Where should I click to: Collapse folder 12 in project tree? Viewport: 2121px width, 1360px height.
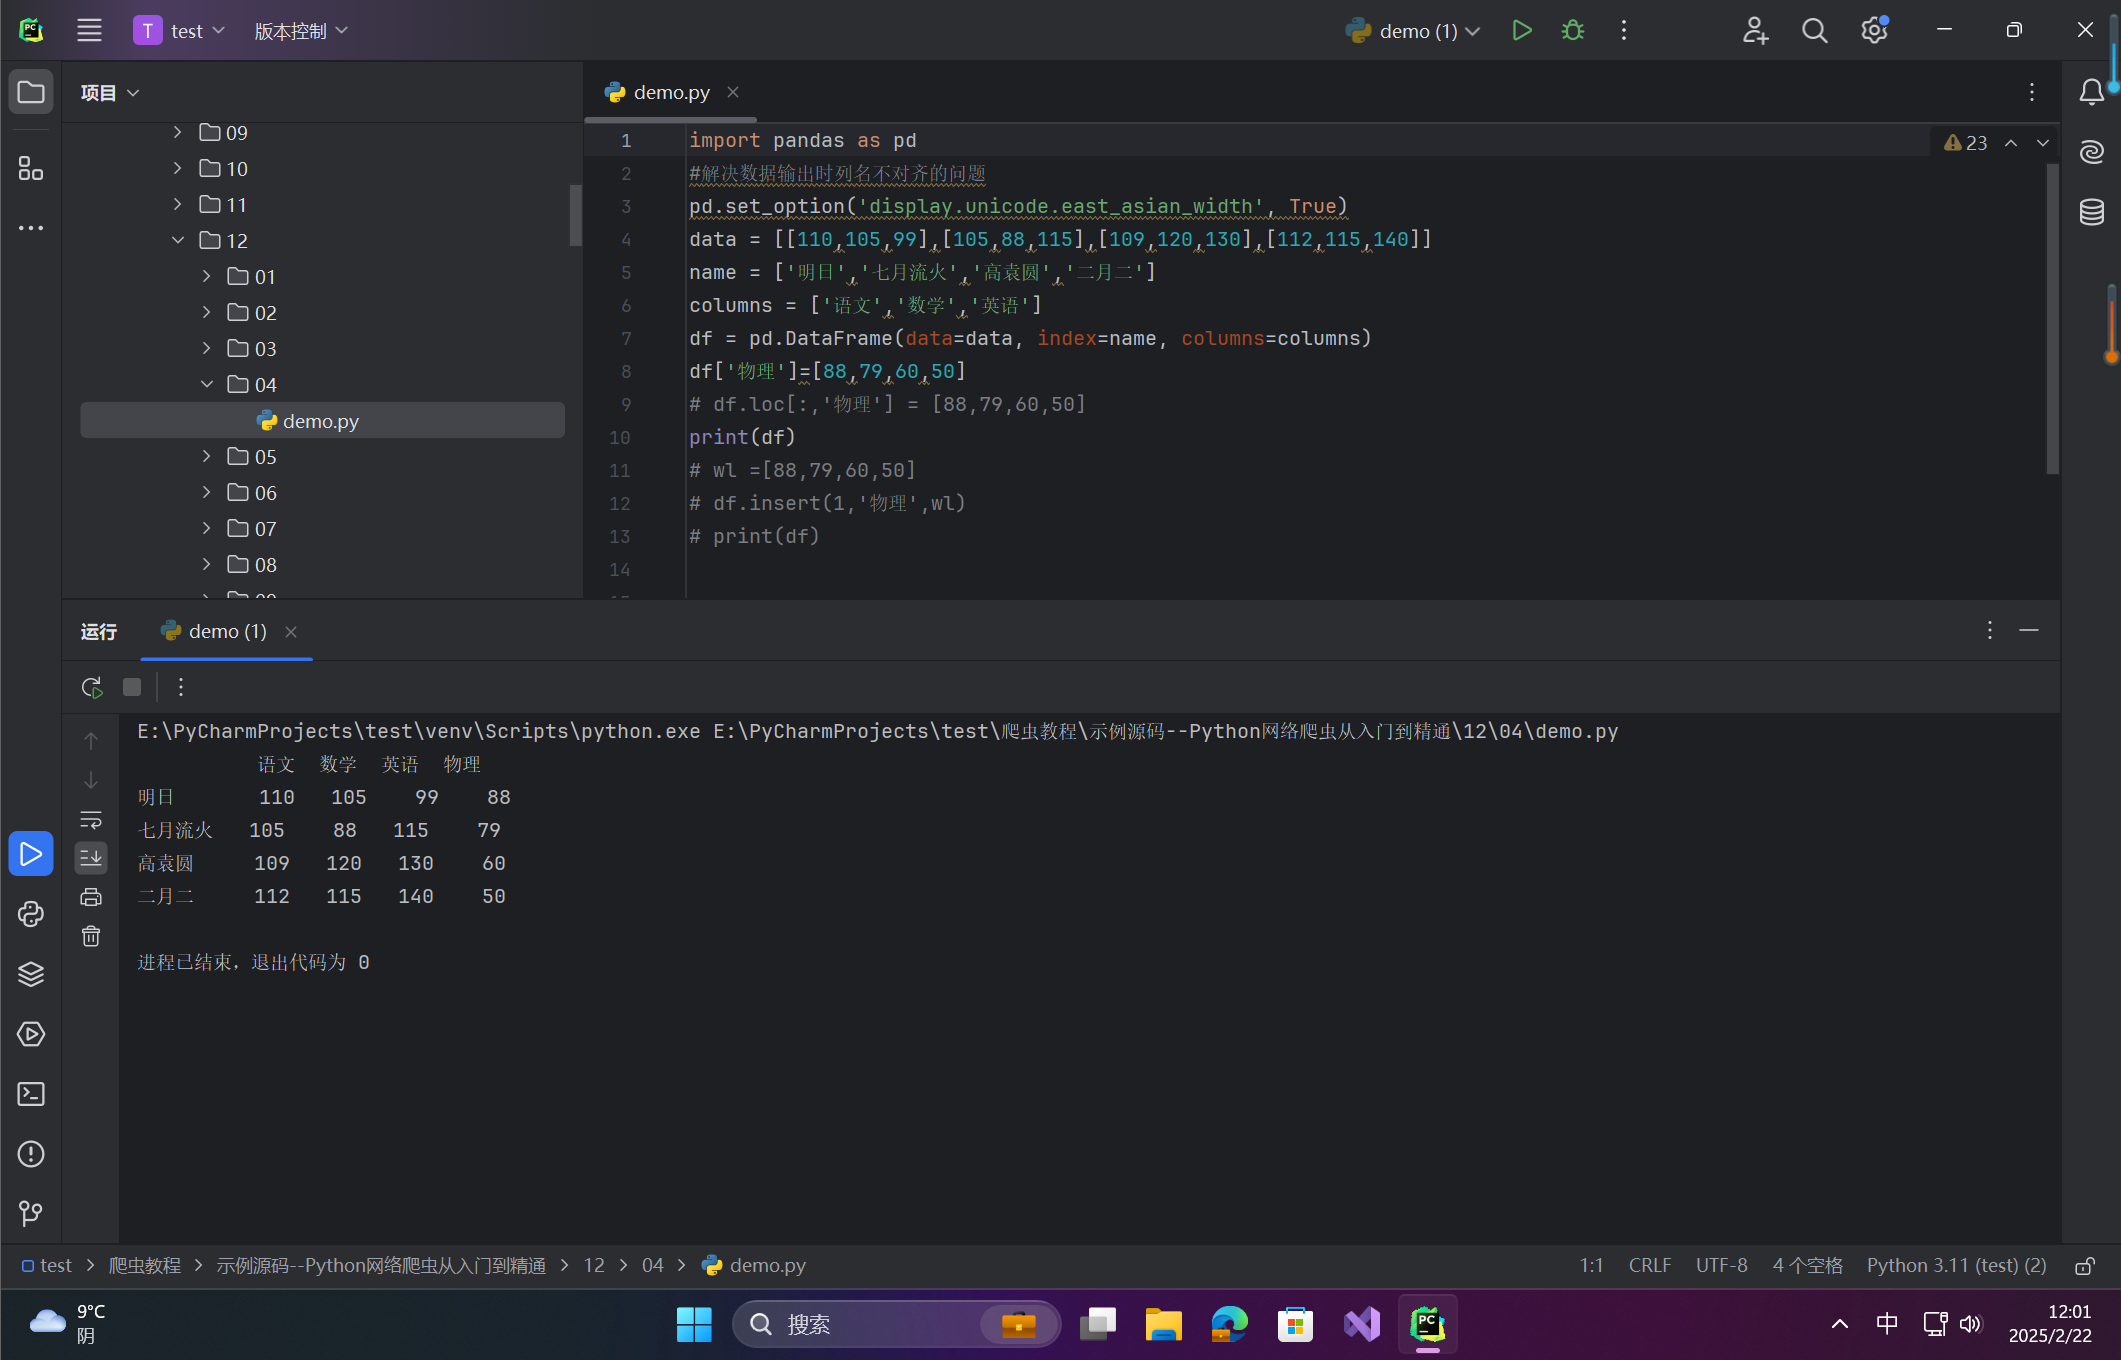tap(178, 240)
